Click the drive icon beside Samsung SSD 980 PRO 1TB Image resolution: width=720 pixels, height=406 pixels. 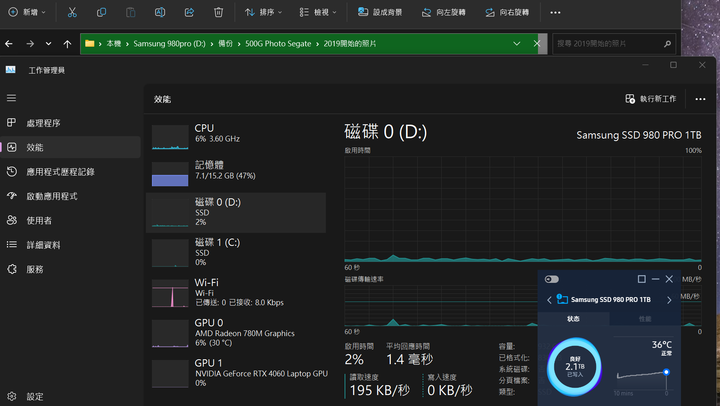[x=562, y=299]
